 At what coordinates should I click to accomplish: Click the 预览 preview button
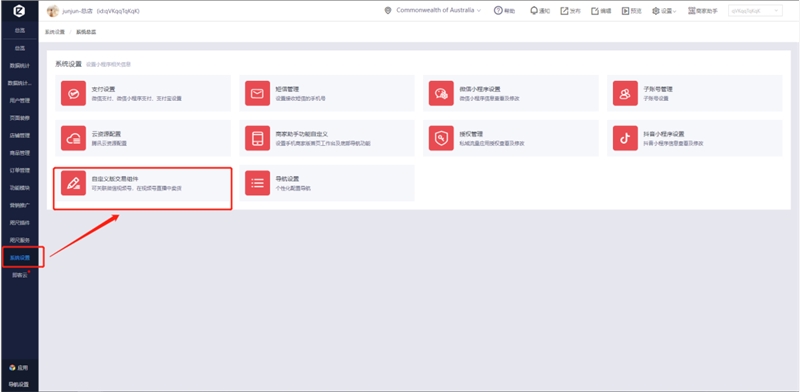tap(632, 11)
